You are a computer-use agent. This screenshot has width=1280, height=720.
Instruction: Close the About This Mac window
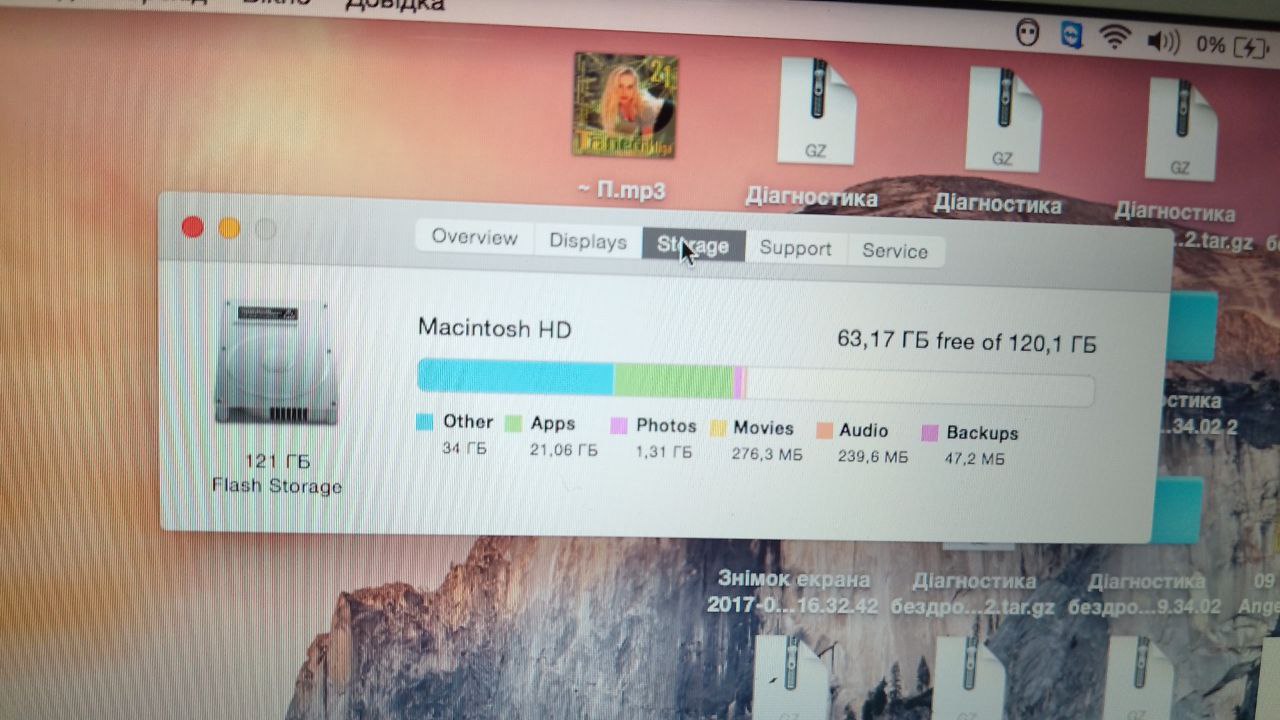(x=192, y=227)
